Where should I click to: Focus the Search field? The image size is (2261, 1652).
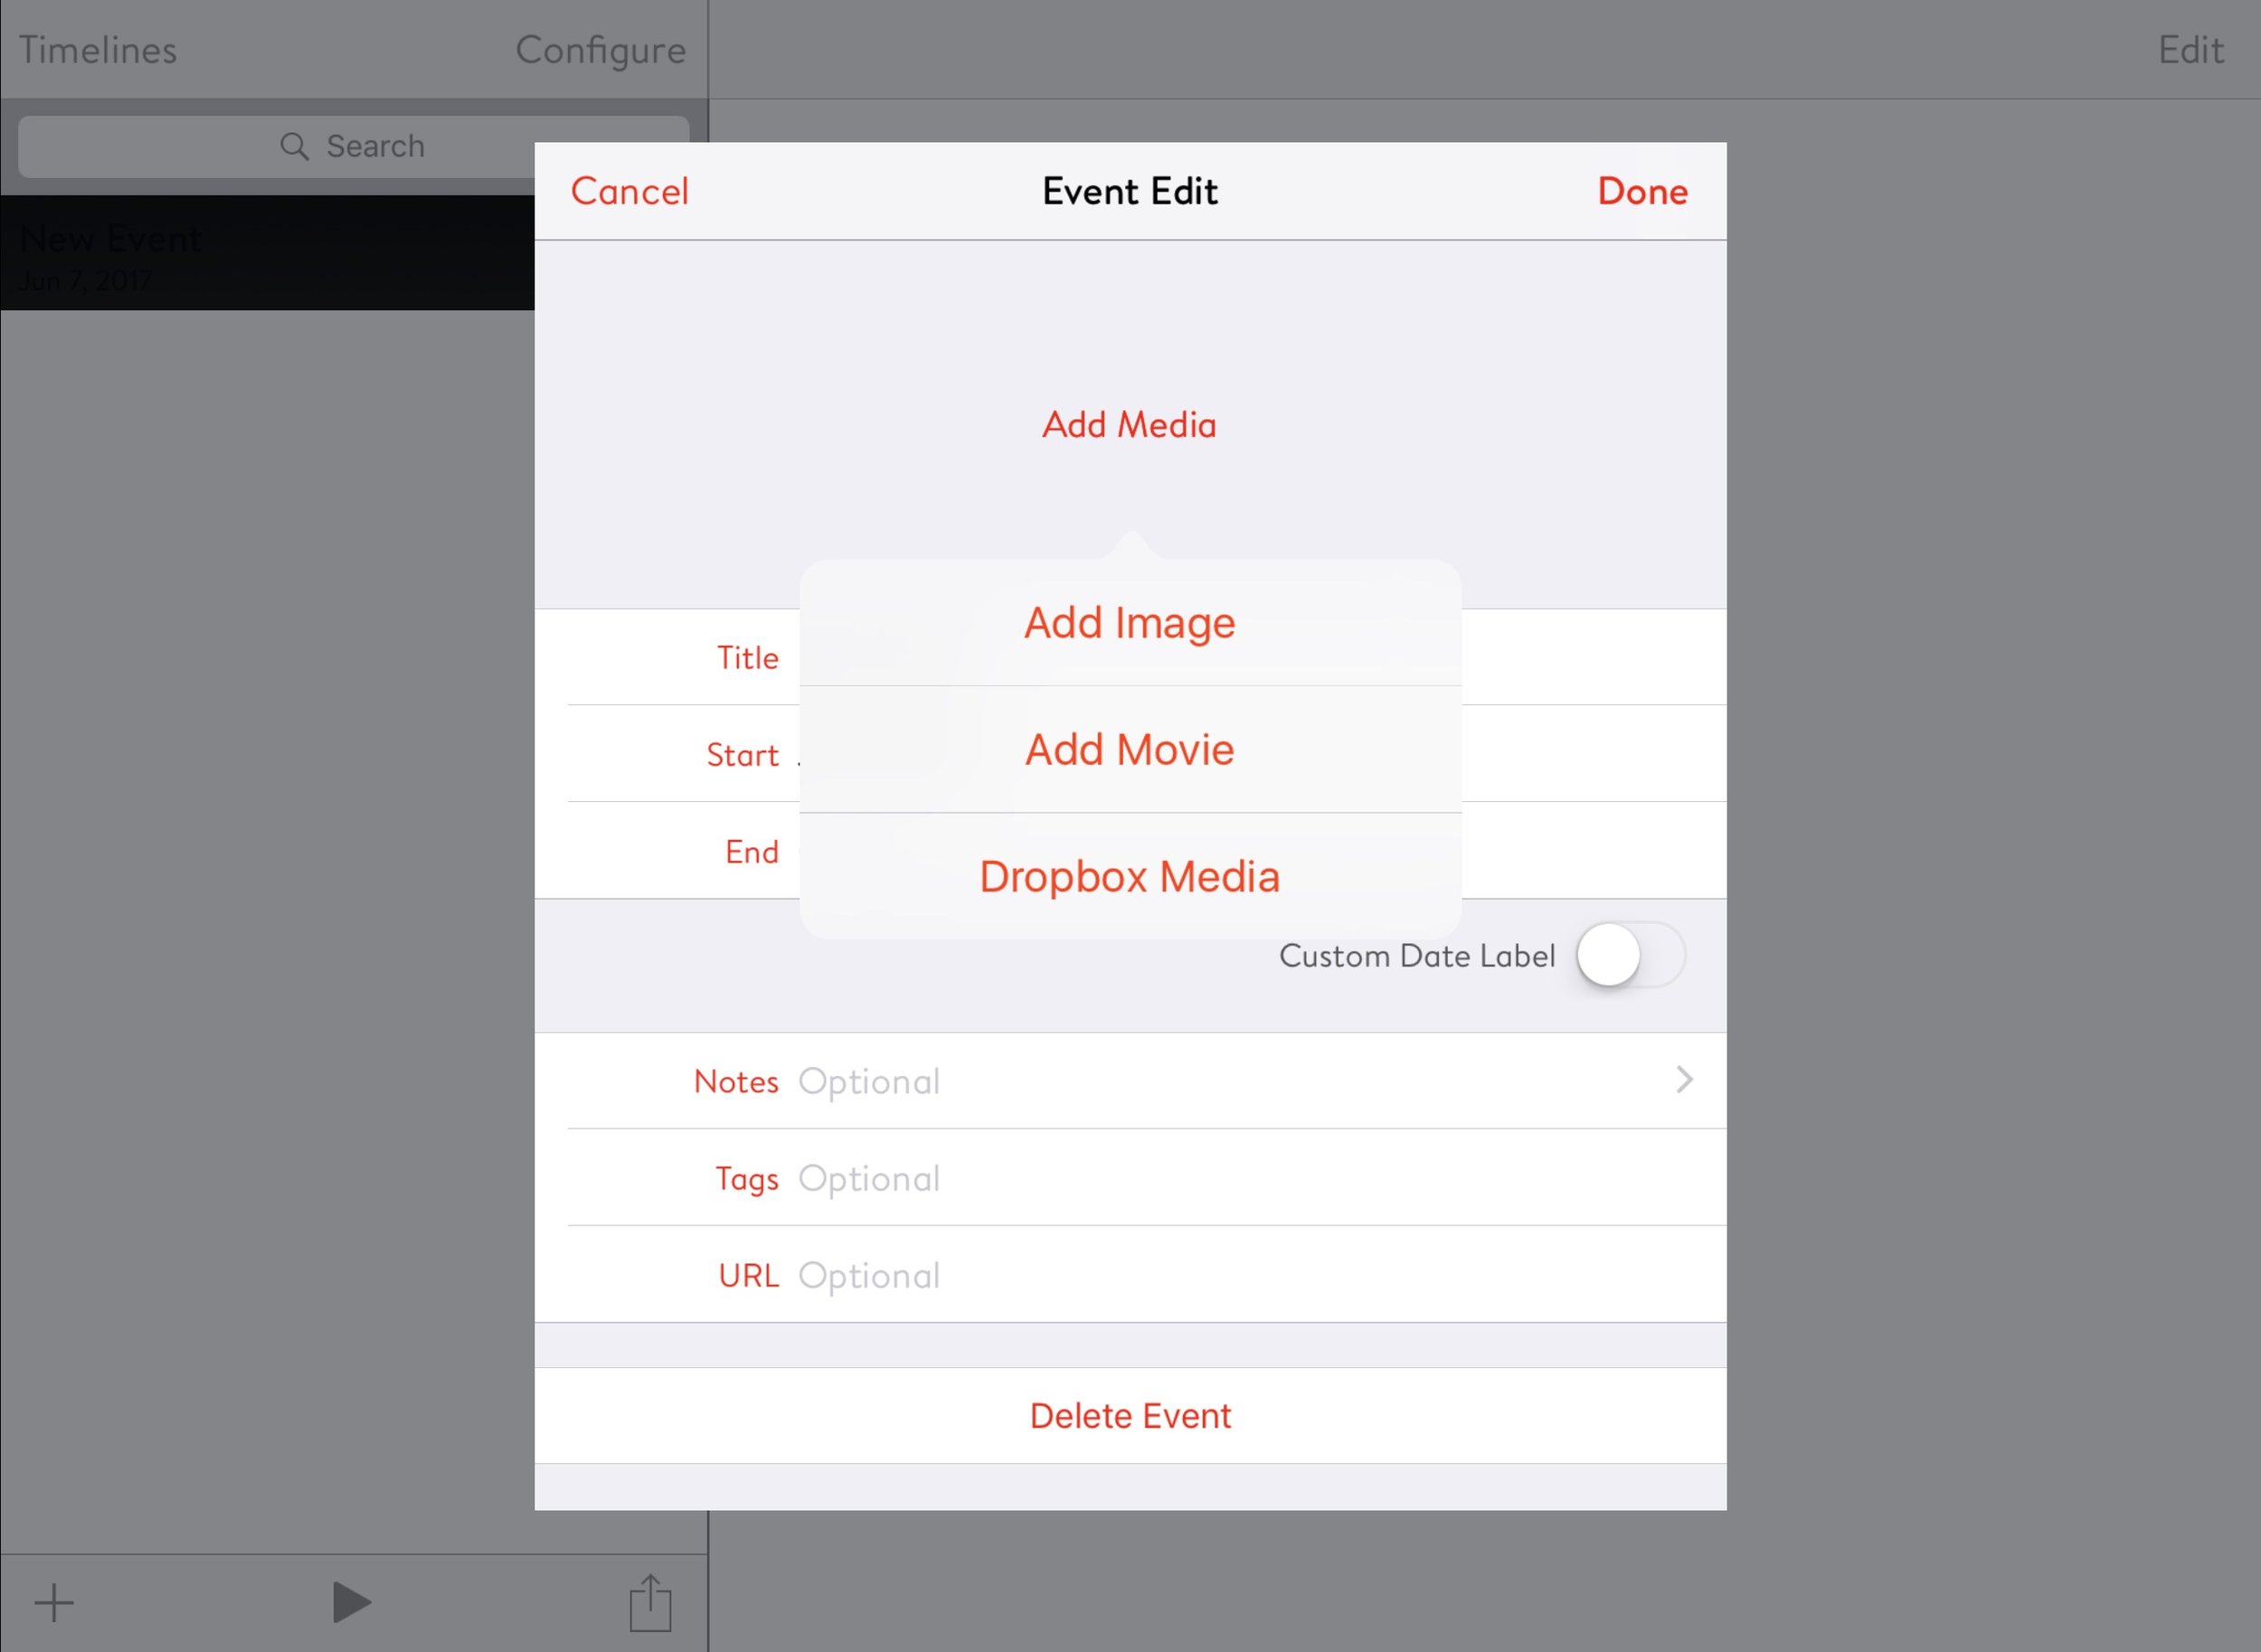point(353,147)
